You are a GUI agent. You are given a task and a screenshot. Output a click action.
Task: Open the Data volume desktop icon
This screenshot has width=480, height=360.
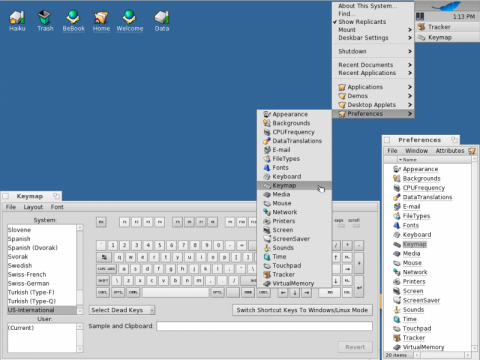click(x=162, y=21)
